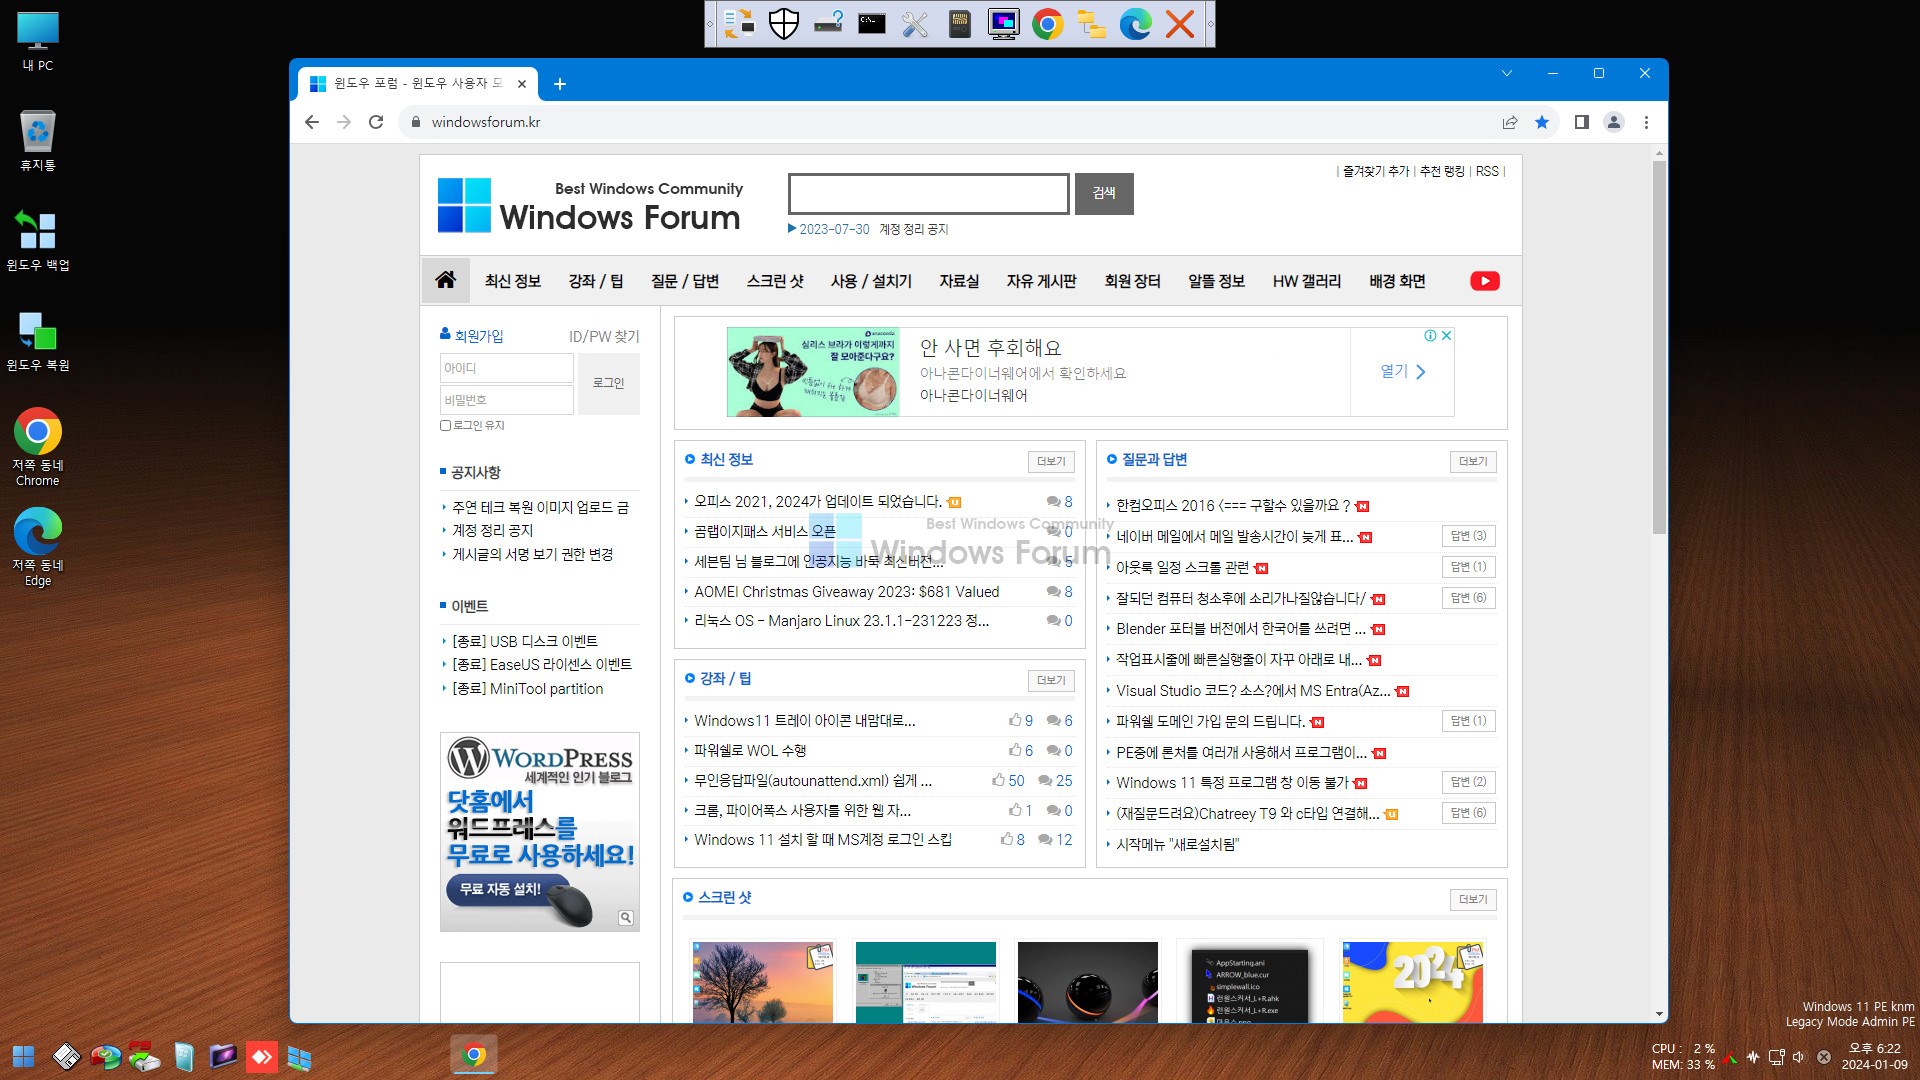Image resolution: width=1920 pixels, height=1080 pixels.
Task: Open Chrome tab search dropdown arrow
Action: [1507, 73]
